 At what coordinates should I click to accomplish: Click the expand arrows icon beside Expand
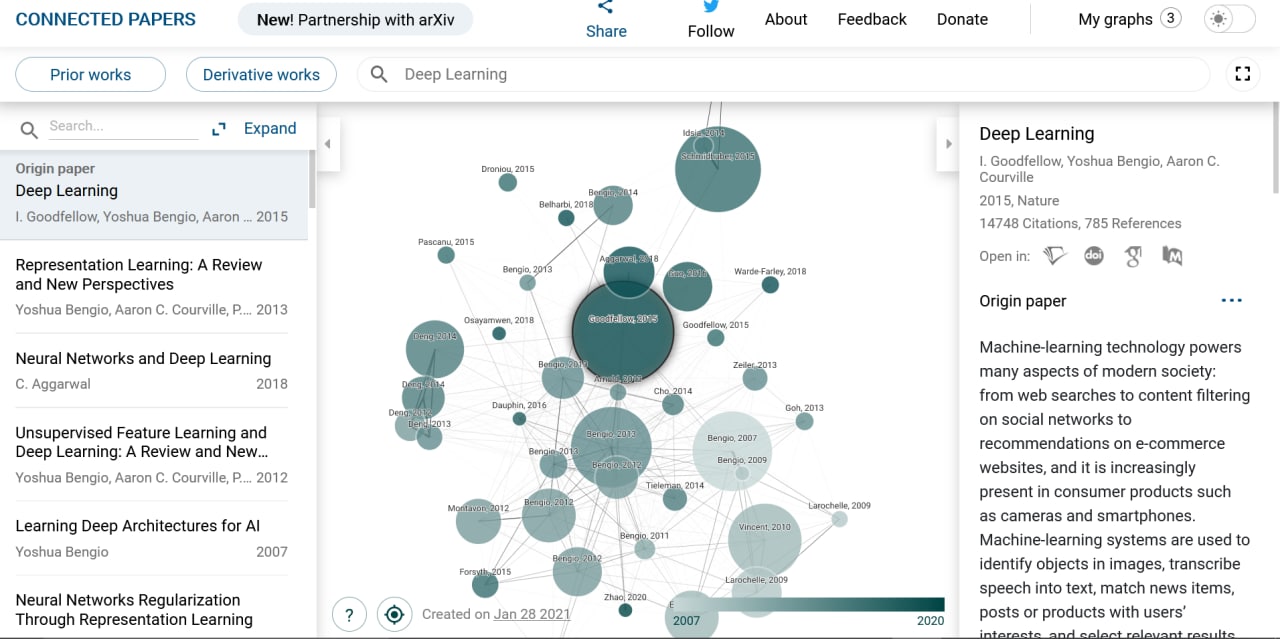click(x=219, y=129)
